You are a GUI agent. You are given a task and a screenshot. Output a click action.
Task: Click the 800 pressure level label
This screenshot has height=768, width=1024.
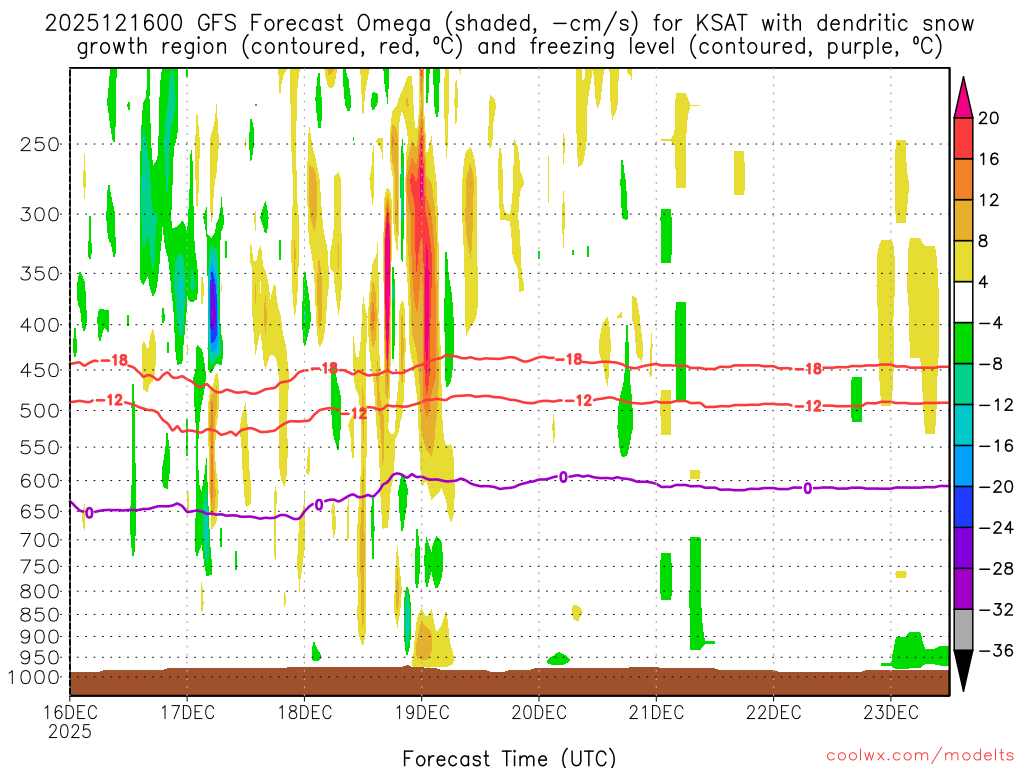coord(40,592)
